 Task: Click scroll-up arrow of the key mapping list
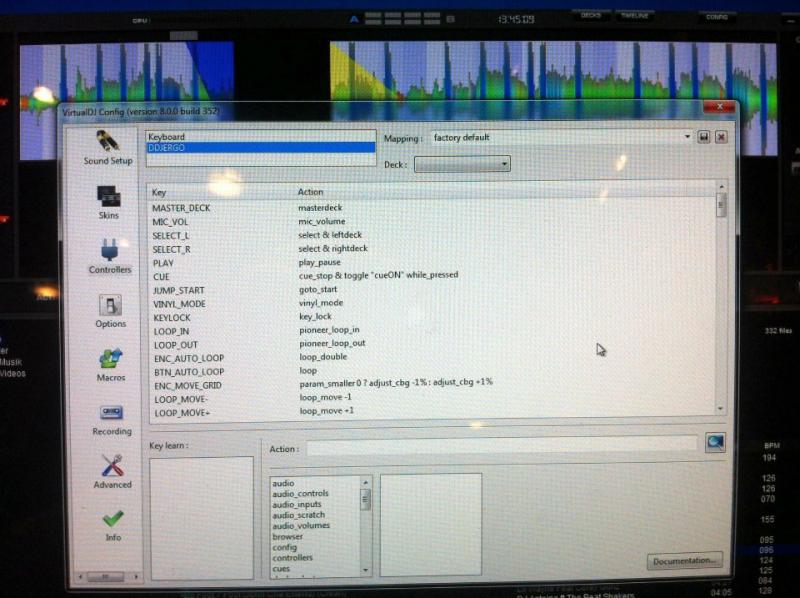721,187
